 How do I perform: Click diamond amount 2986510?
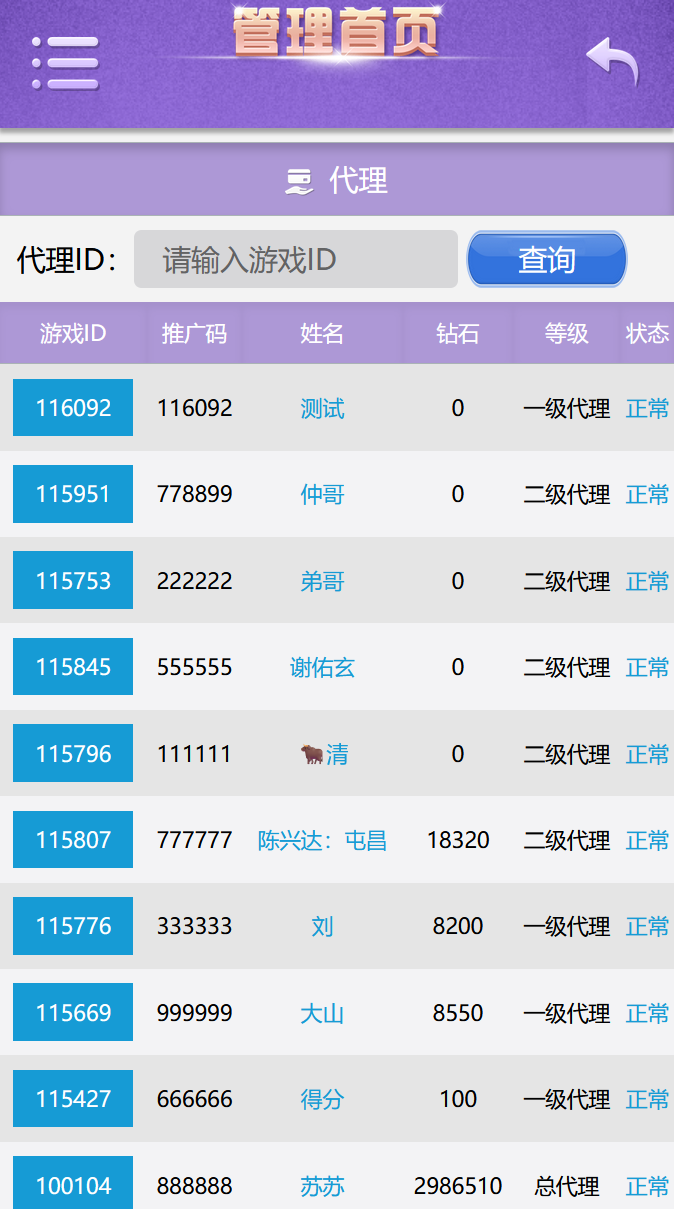coord(458,1186)
